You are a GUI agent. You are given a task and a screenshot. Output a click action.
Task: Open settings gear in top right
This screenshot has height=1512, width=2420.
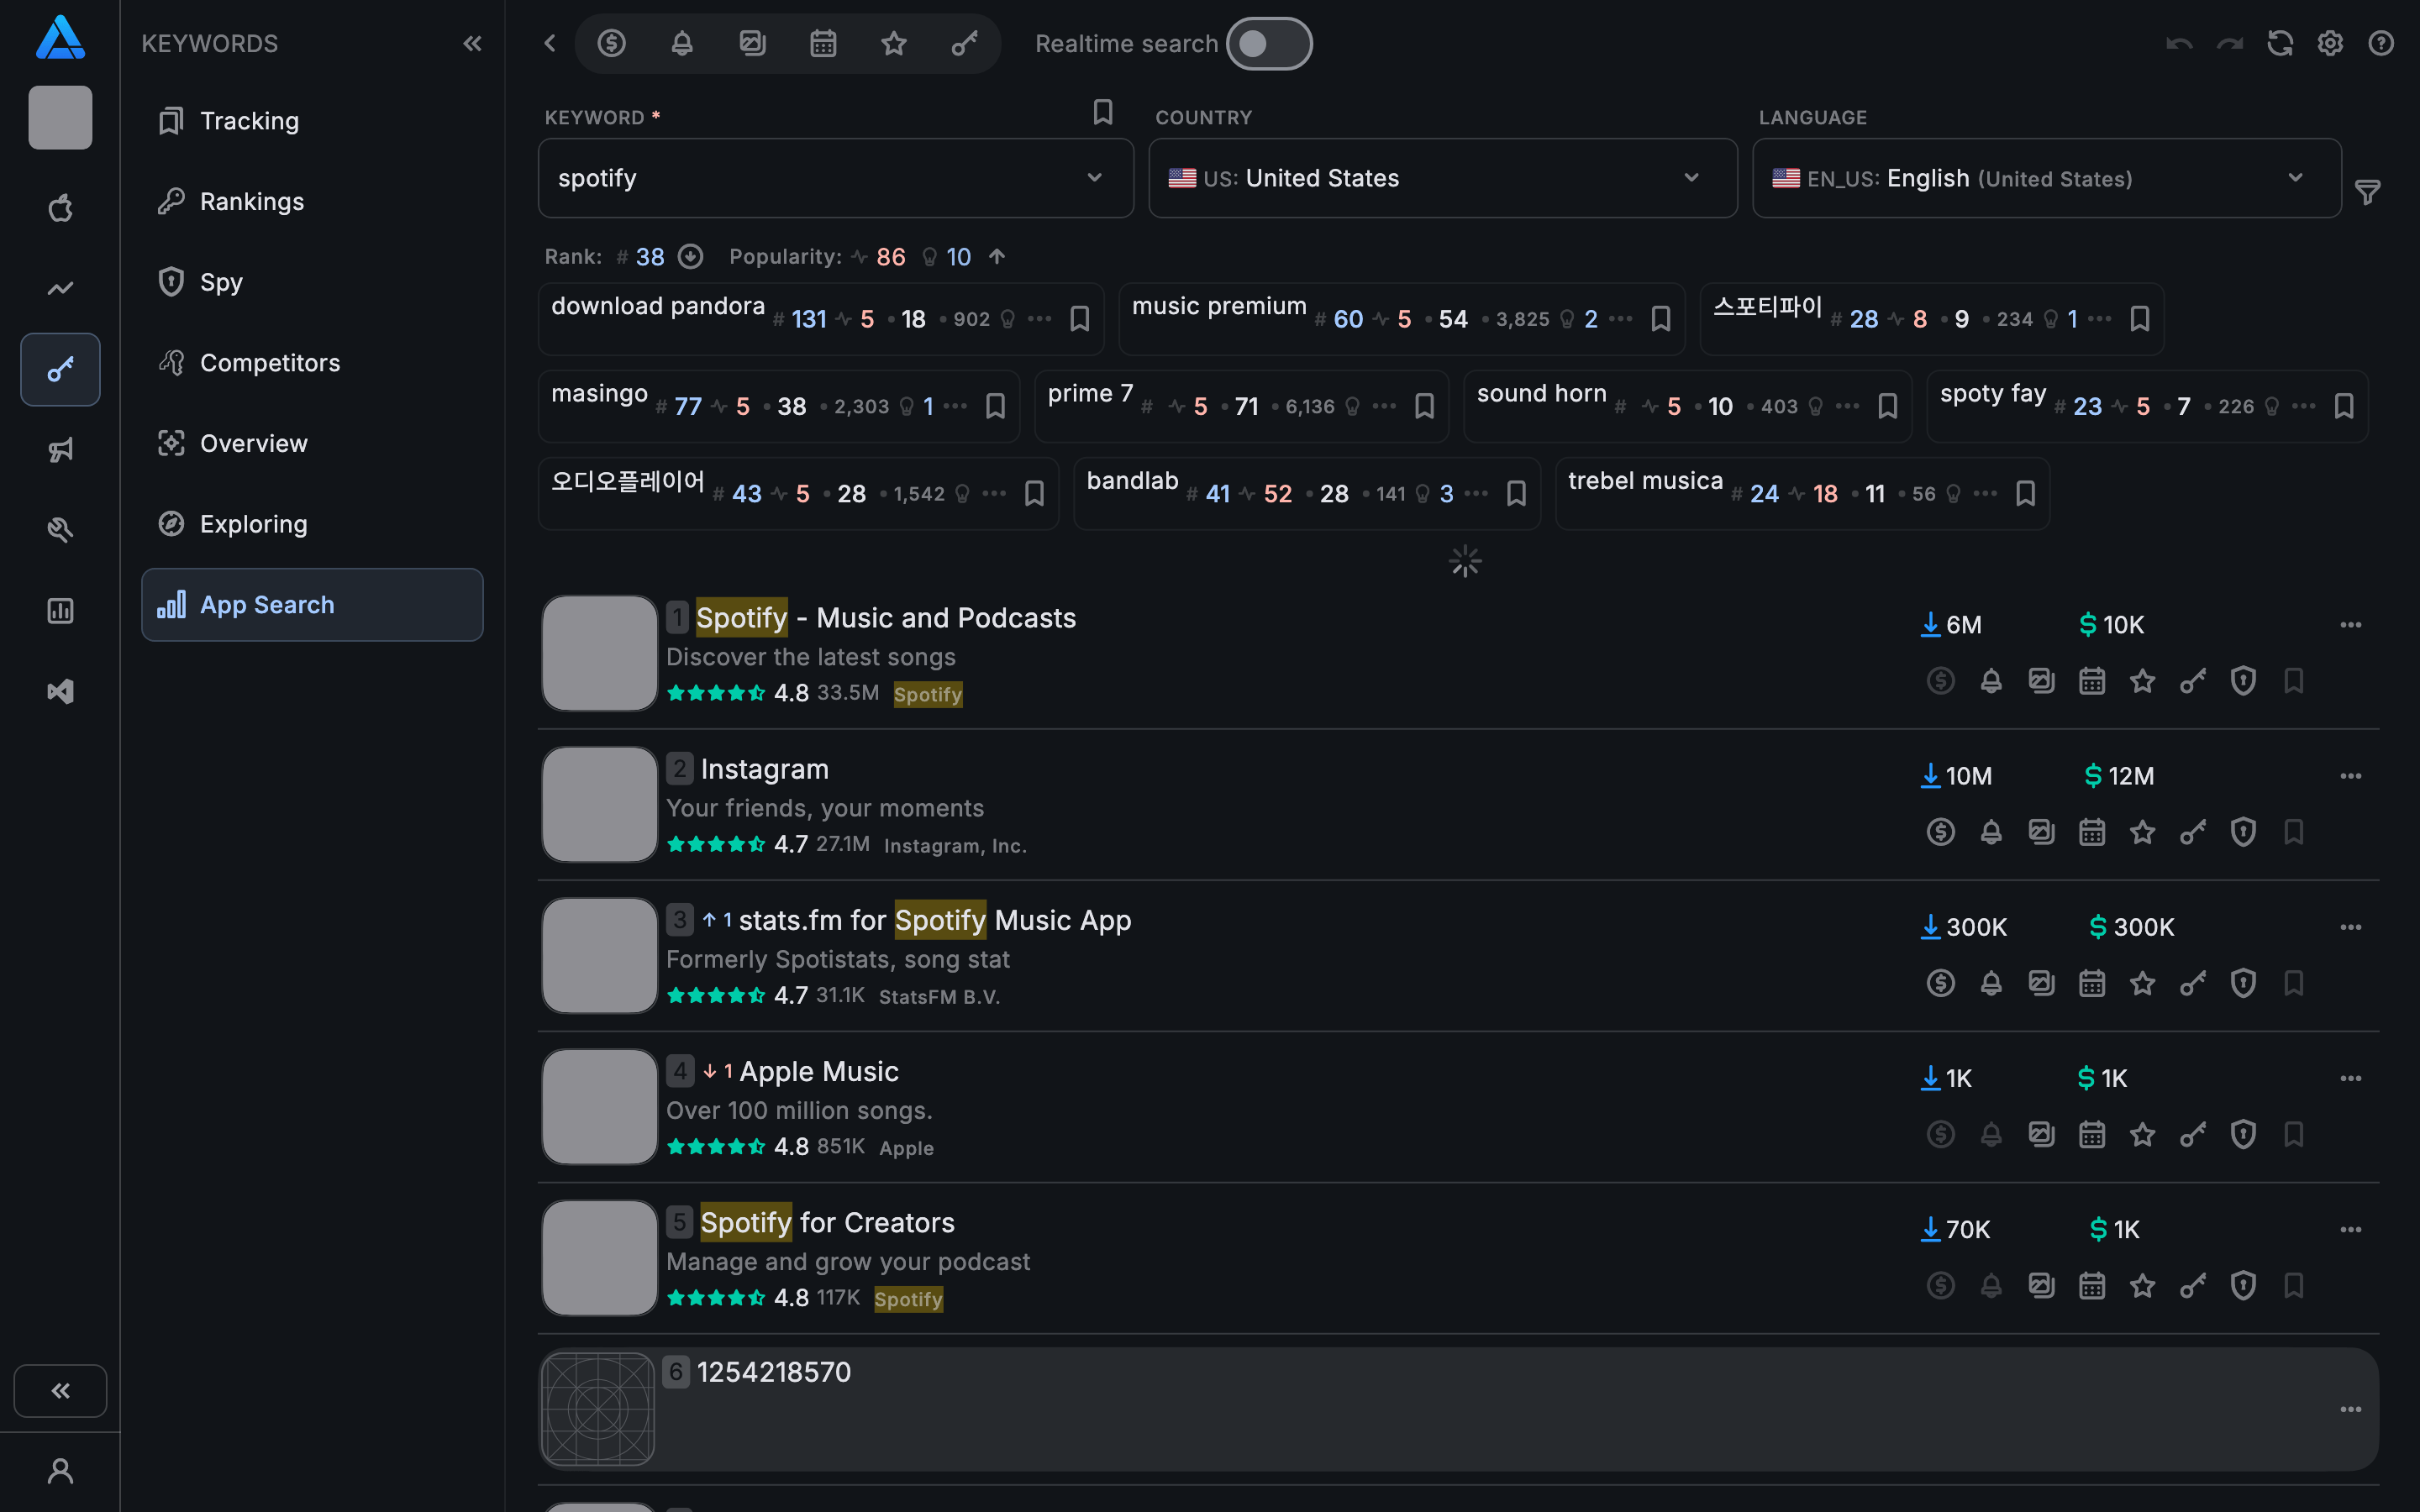pyautogui.click(x=2330, y=43)
